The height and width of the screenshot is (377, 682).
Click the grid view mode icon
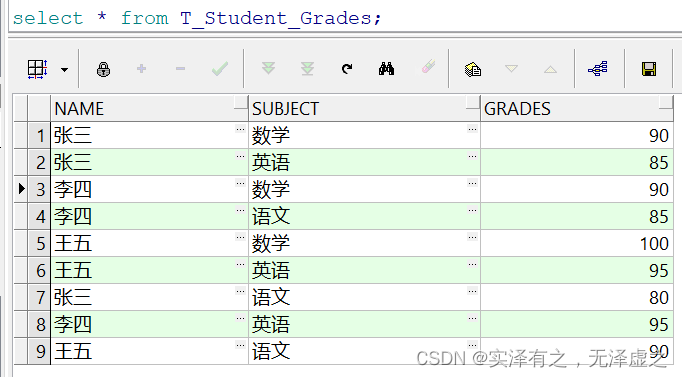pyautogui.click(x=37, y=69)
